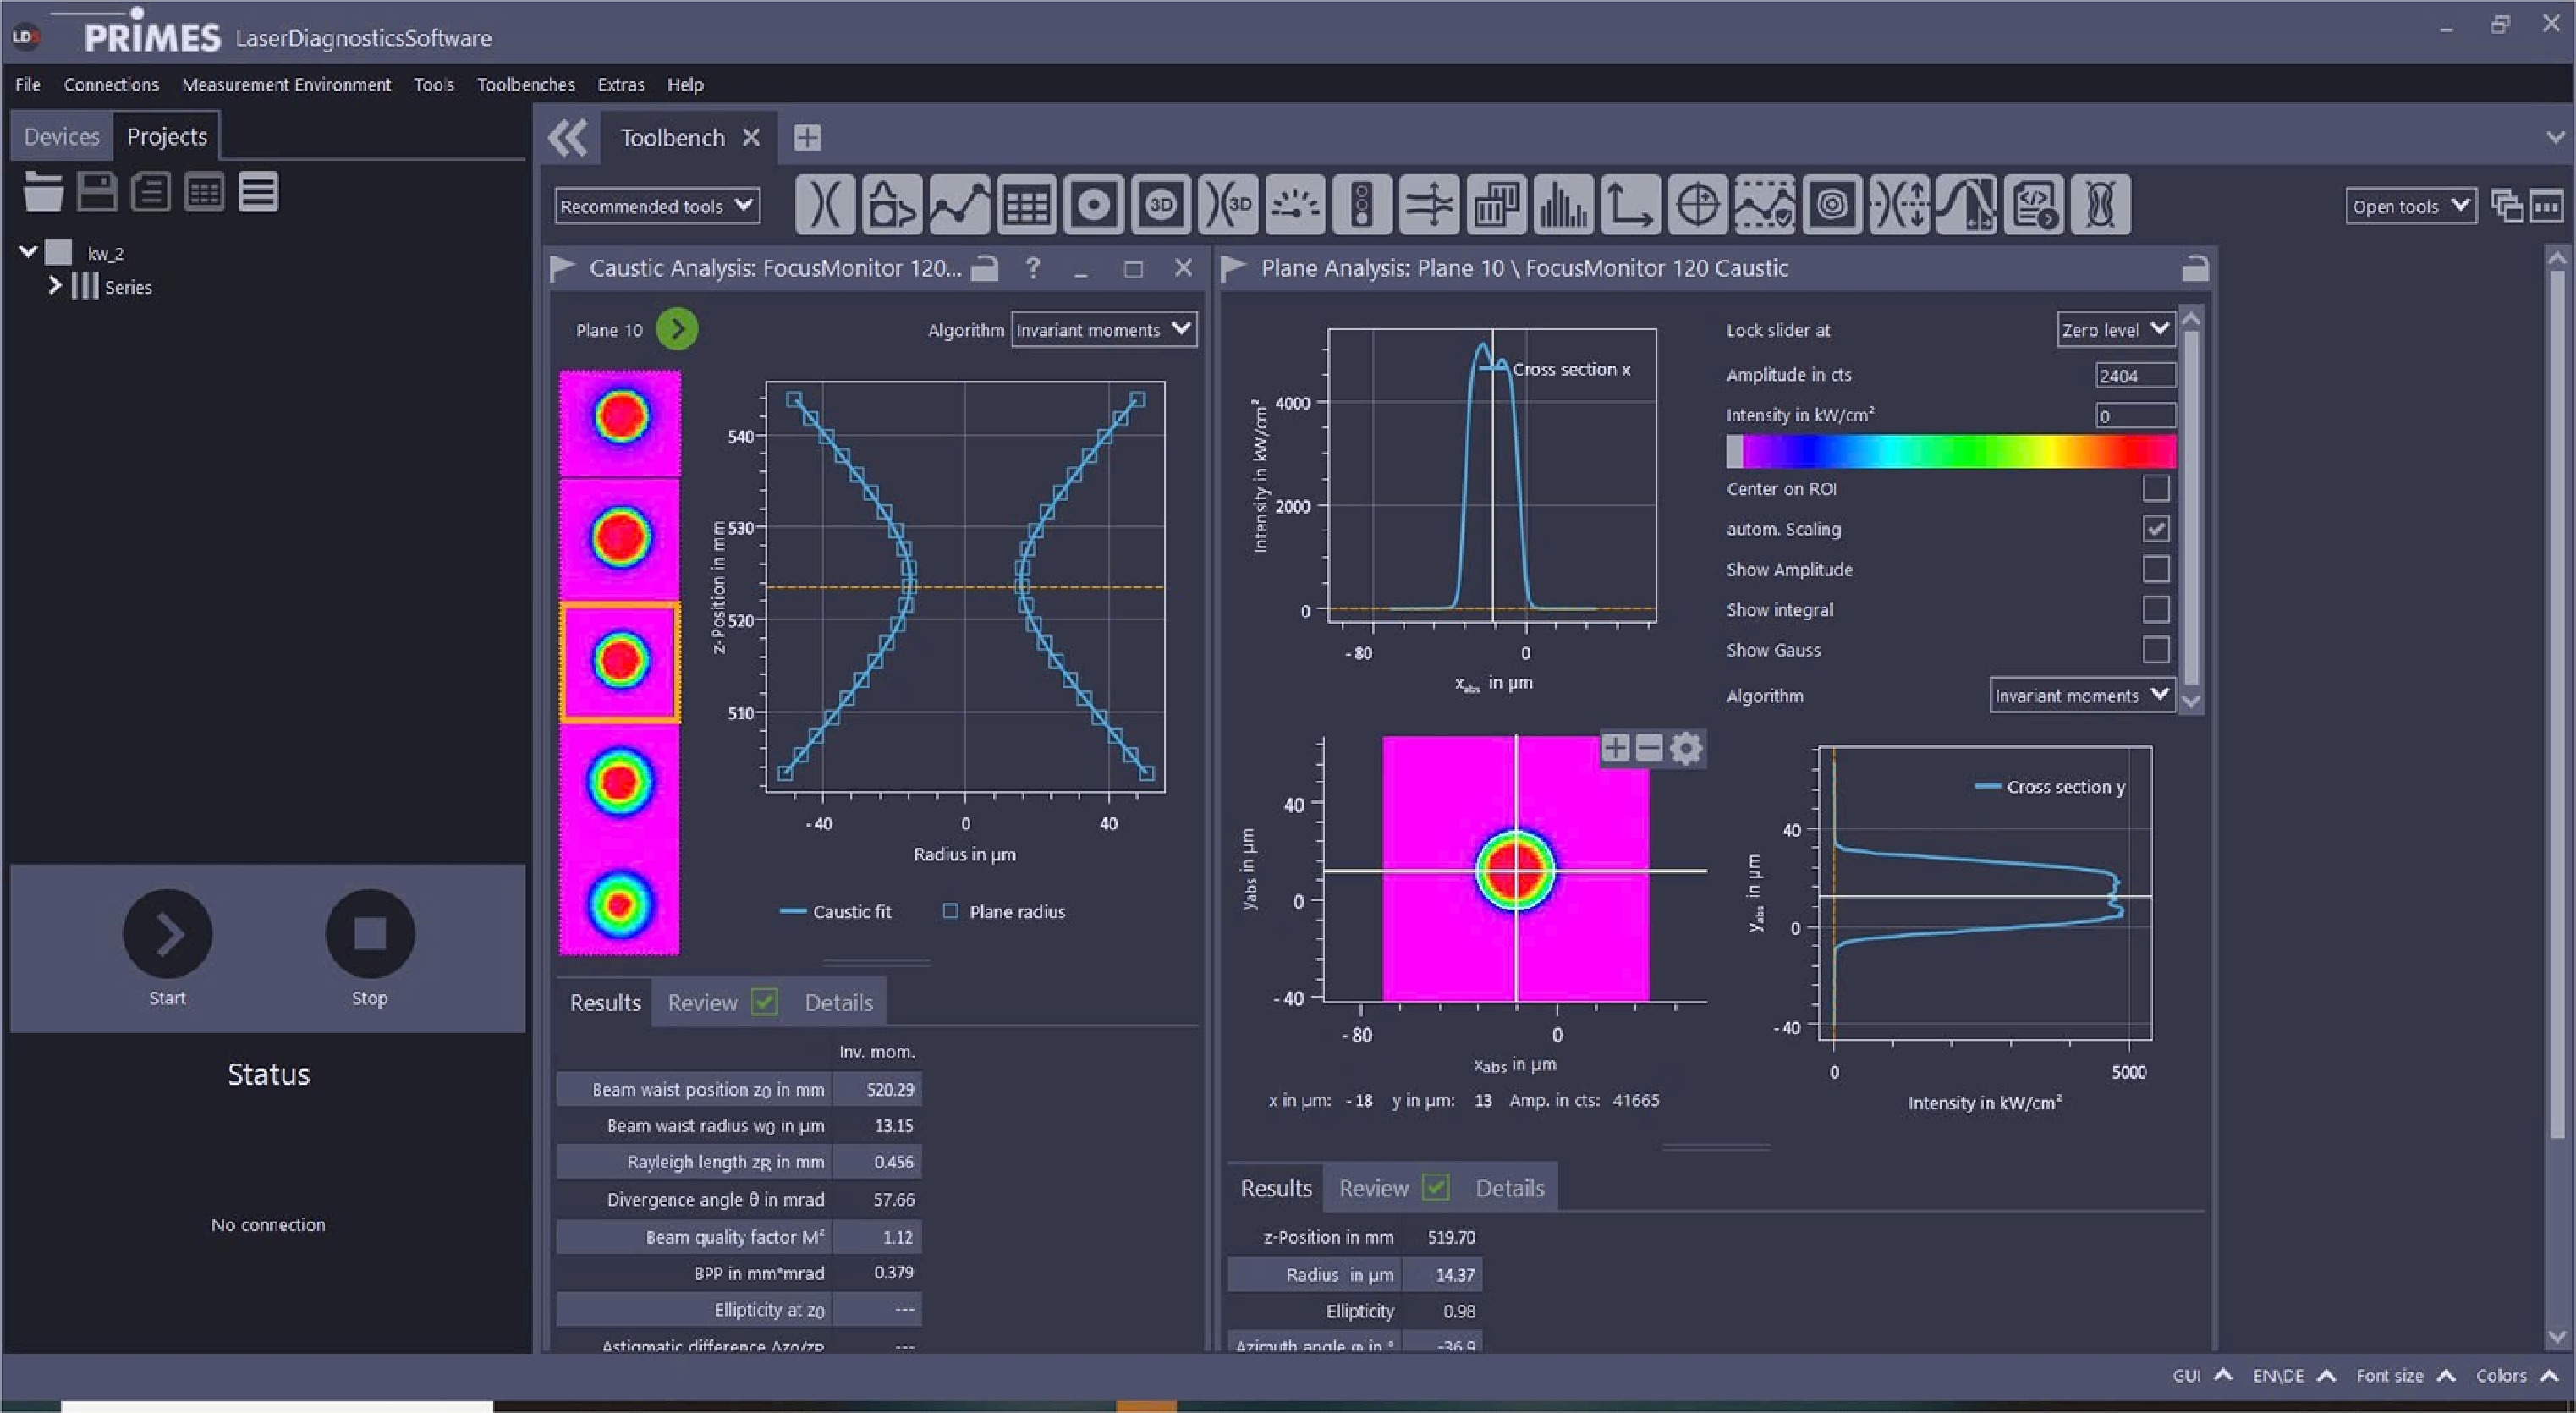
Task: Click the open project folder icon
Action: [x=43, y=191]
